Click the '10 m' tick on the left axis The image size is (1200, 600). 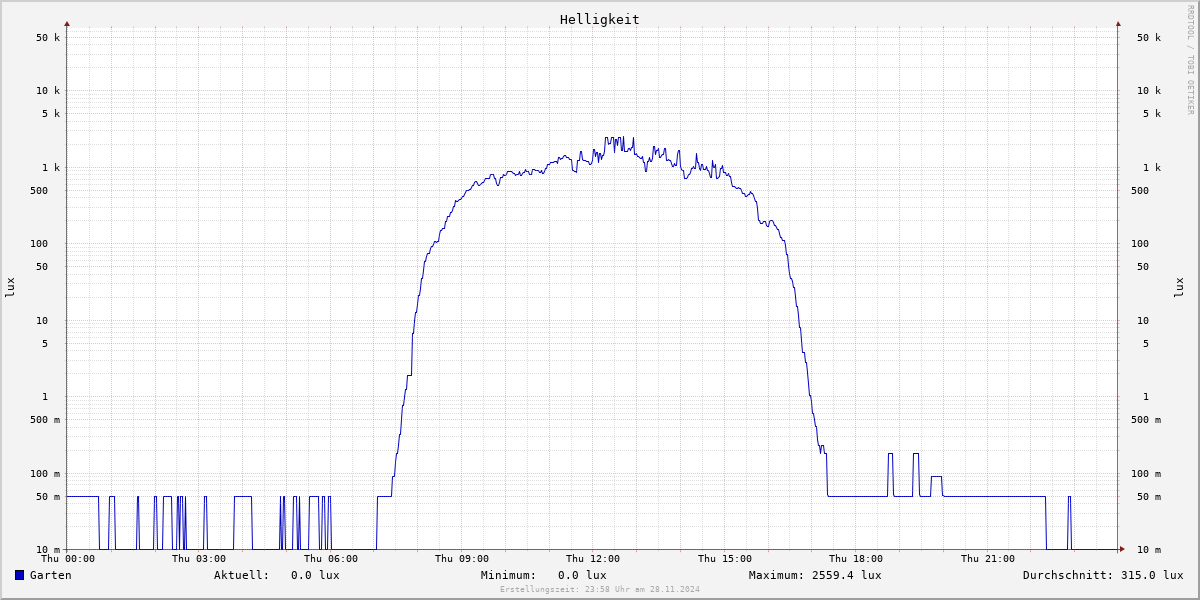(x=48, y=550)
